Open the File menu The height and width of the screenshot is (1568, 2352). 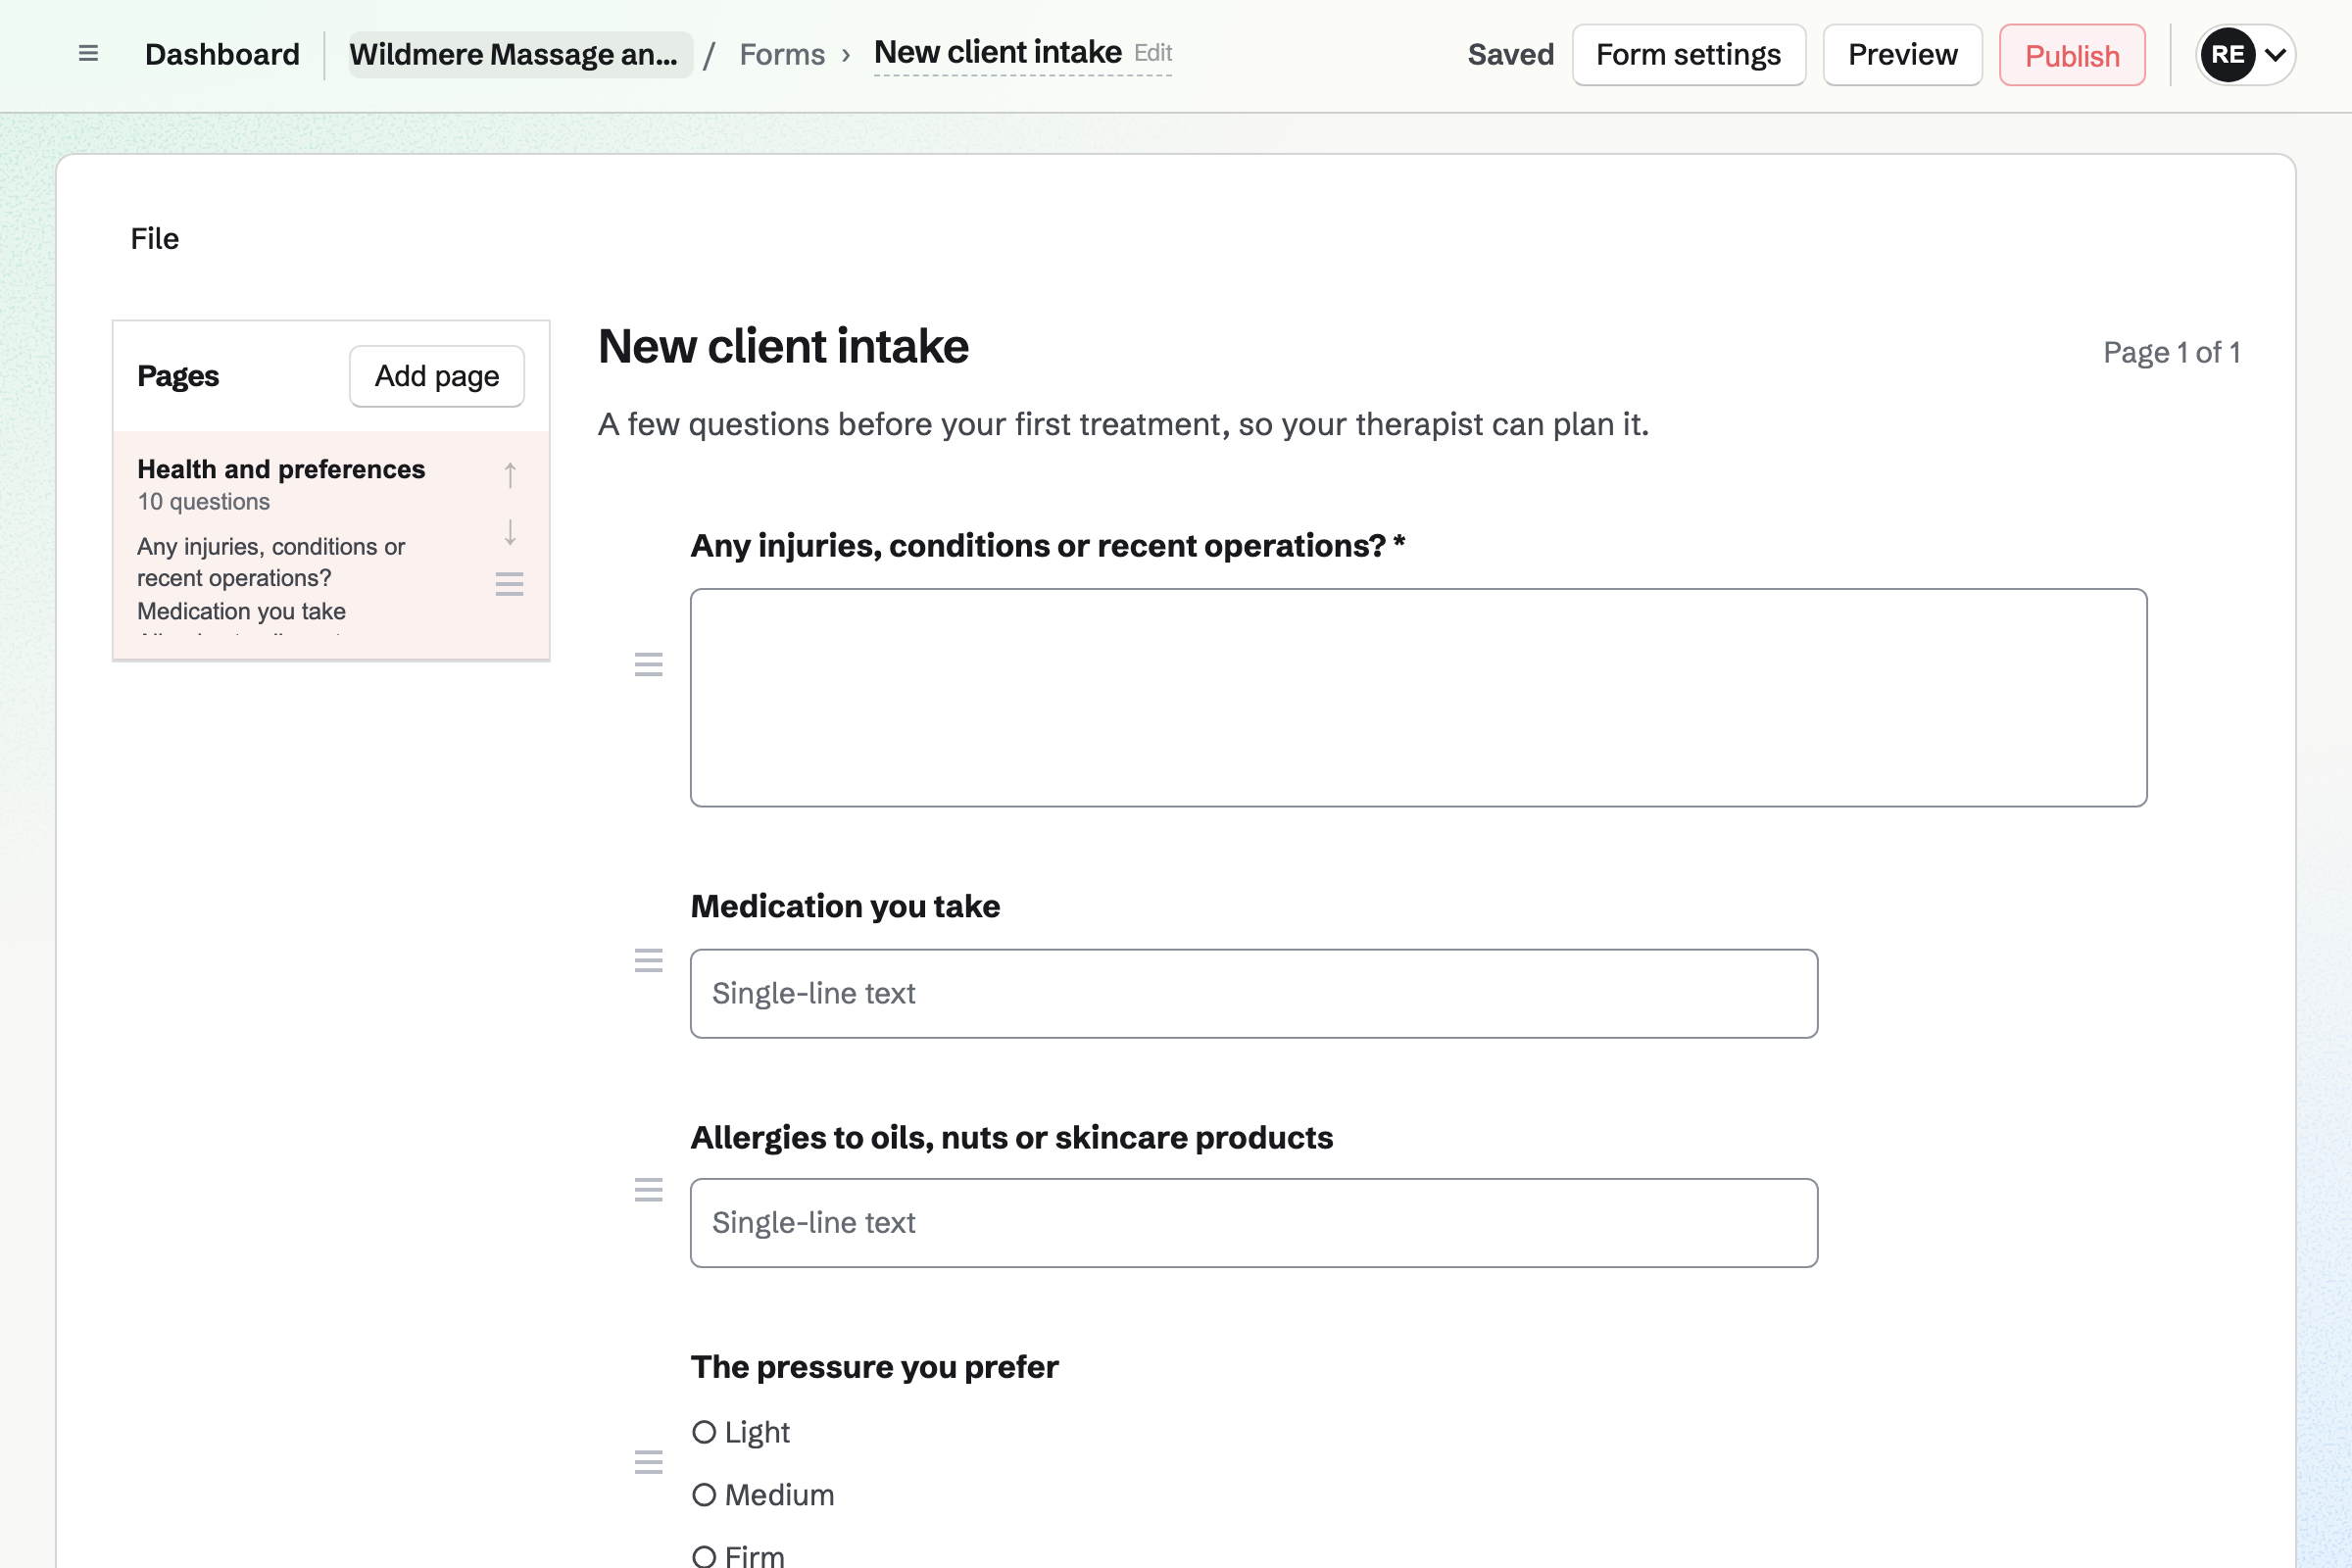[155, 239]
